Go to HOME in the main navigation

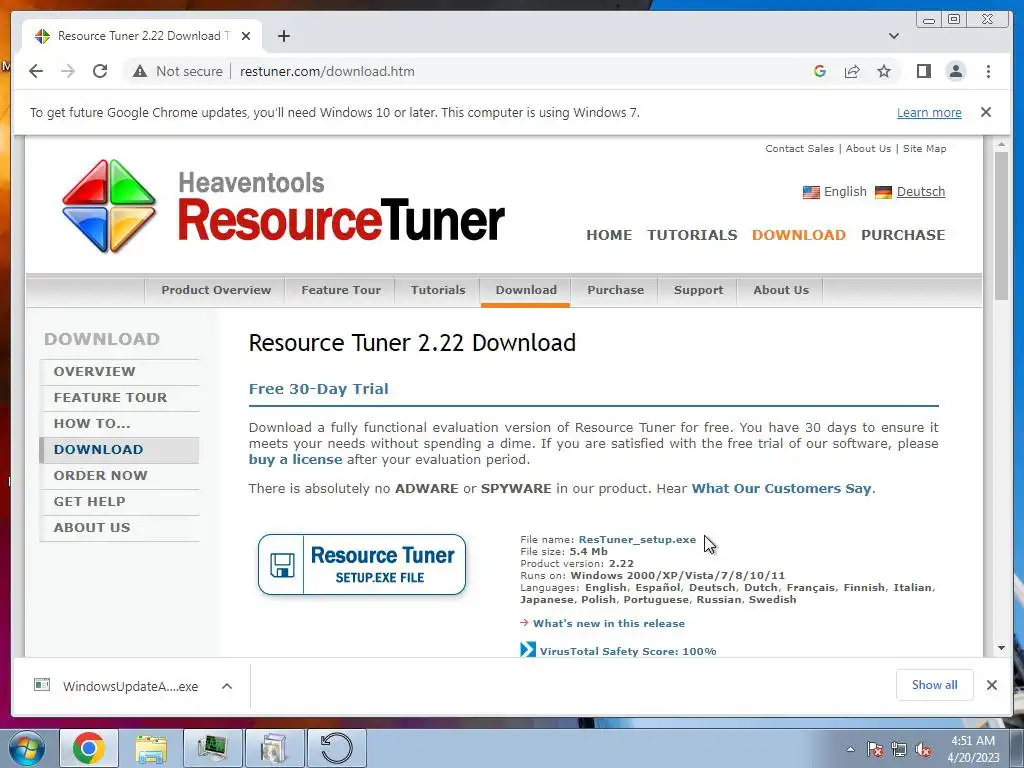click(609, 235)
